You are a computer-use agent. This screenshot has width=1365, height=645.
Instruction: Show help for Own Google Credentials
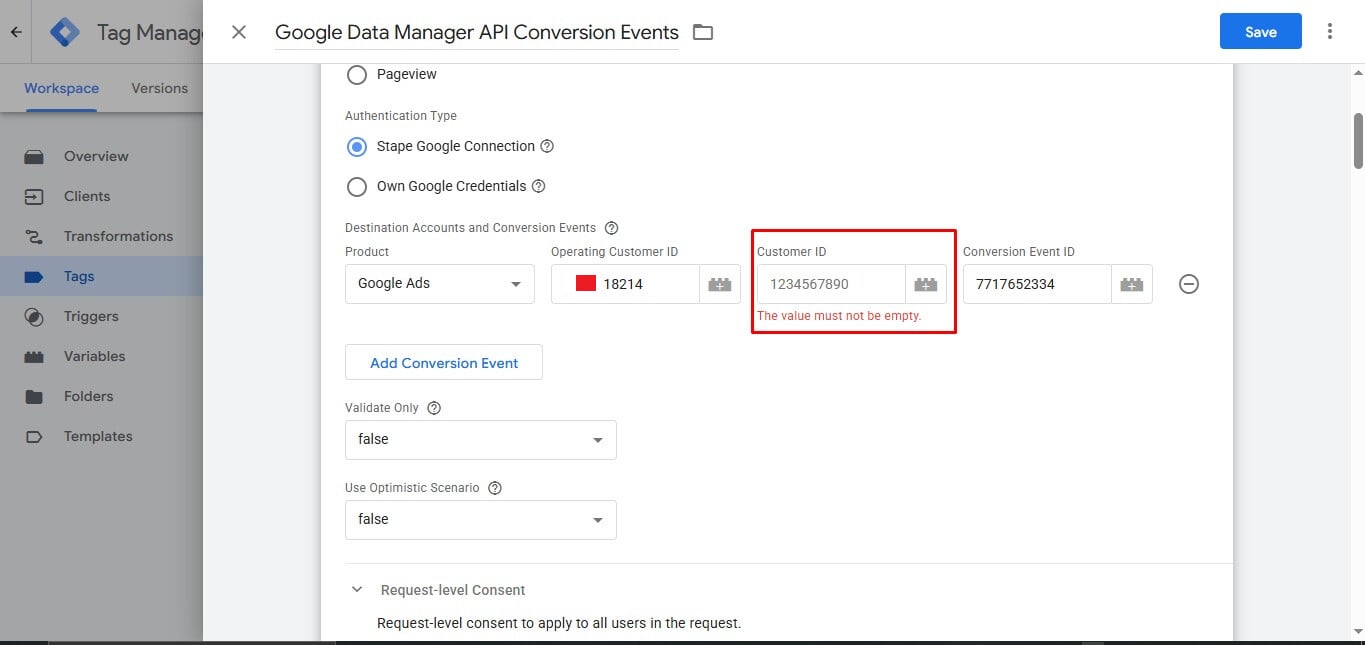[538, 186]
